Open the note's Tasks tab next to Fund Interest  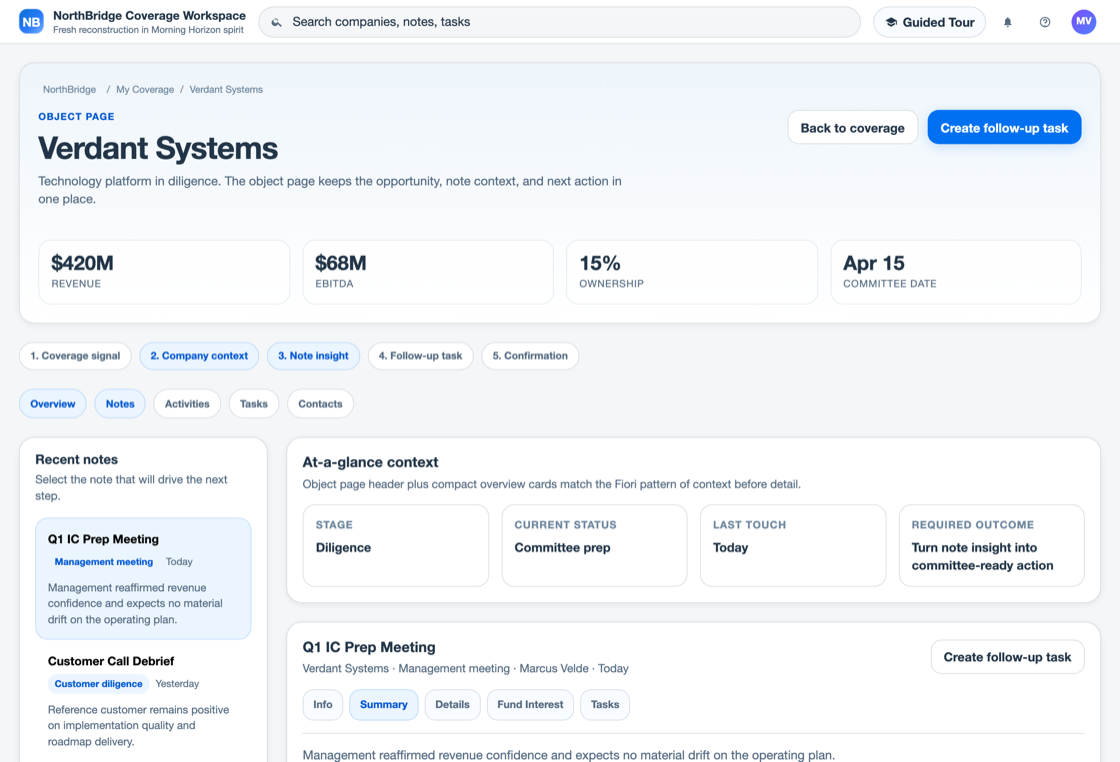(605, 705)
